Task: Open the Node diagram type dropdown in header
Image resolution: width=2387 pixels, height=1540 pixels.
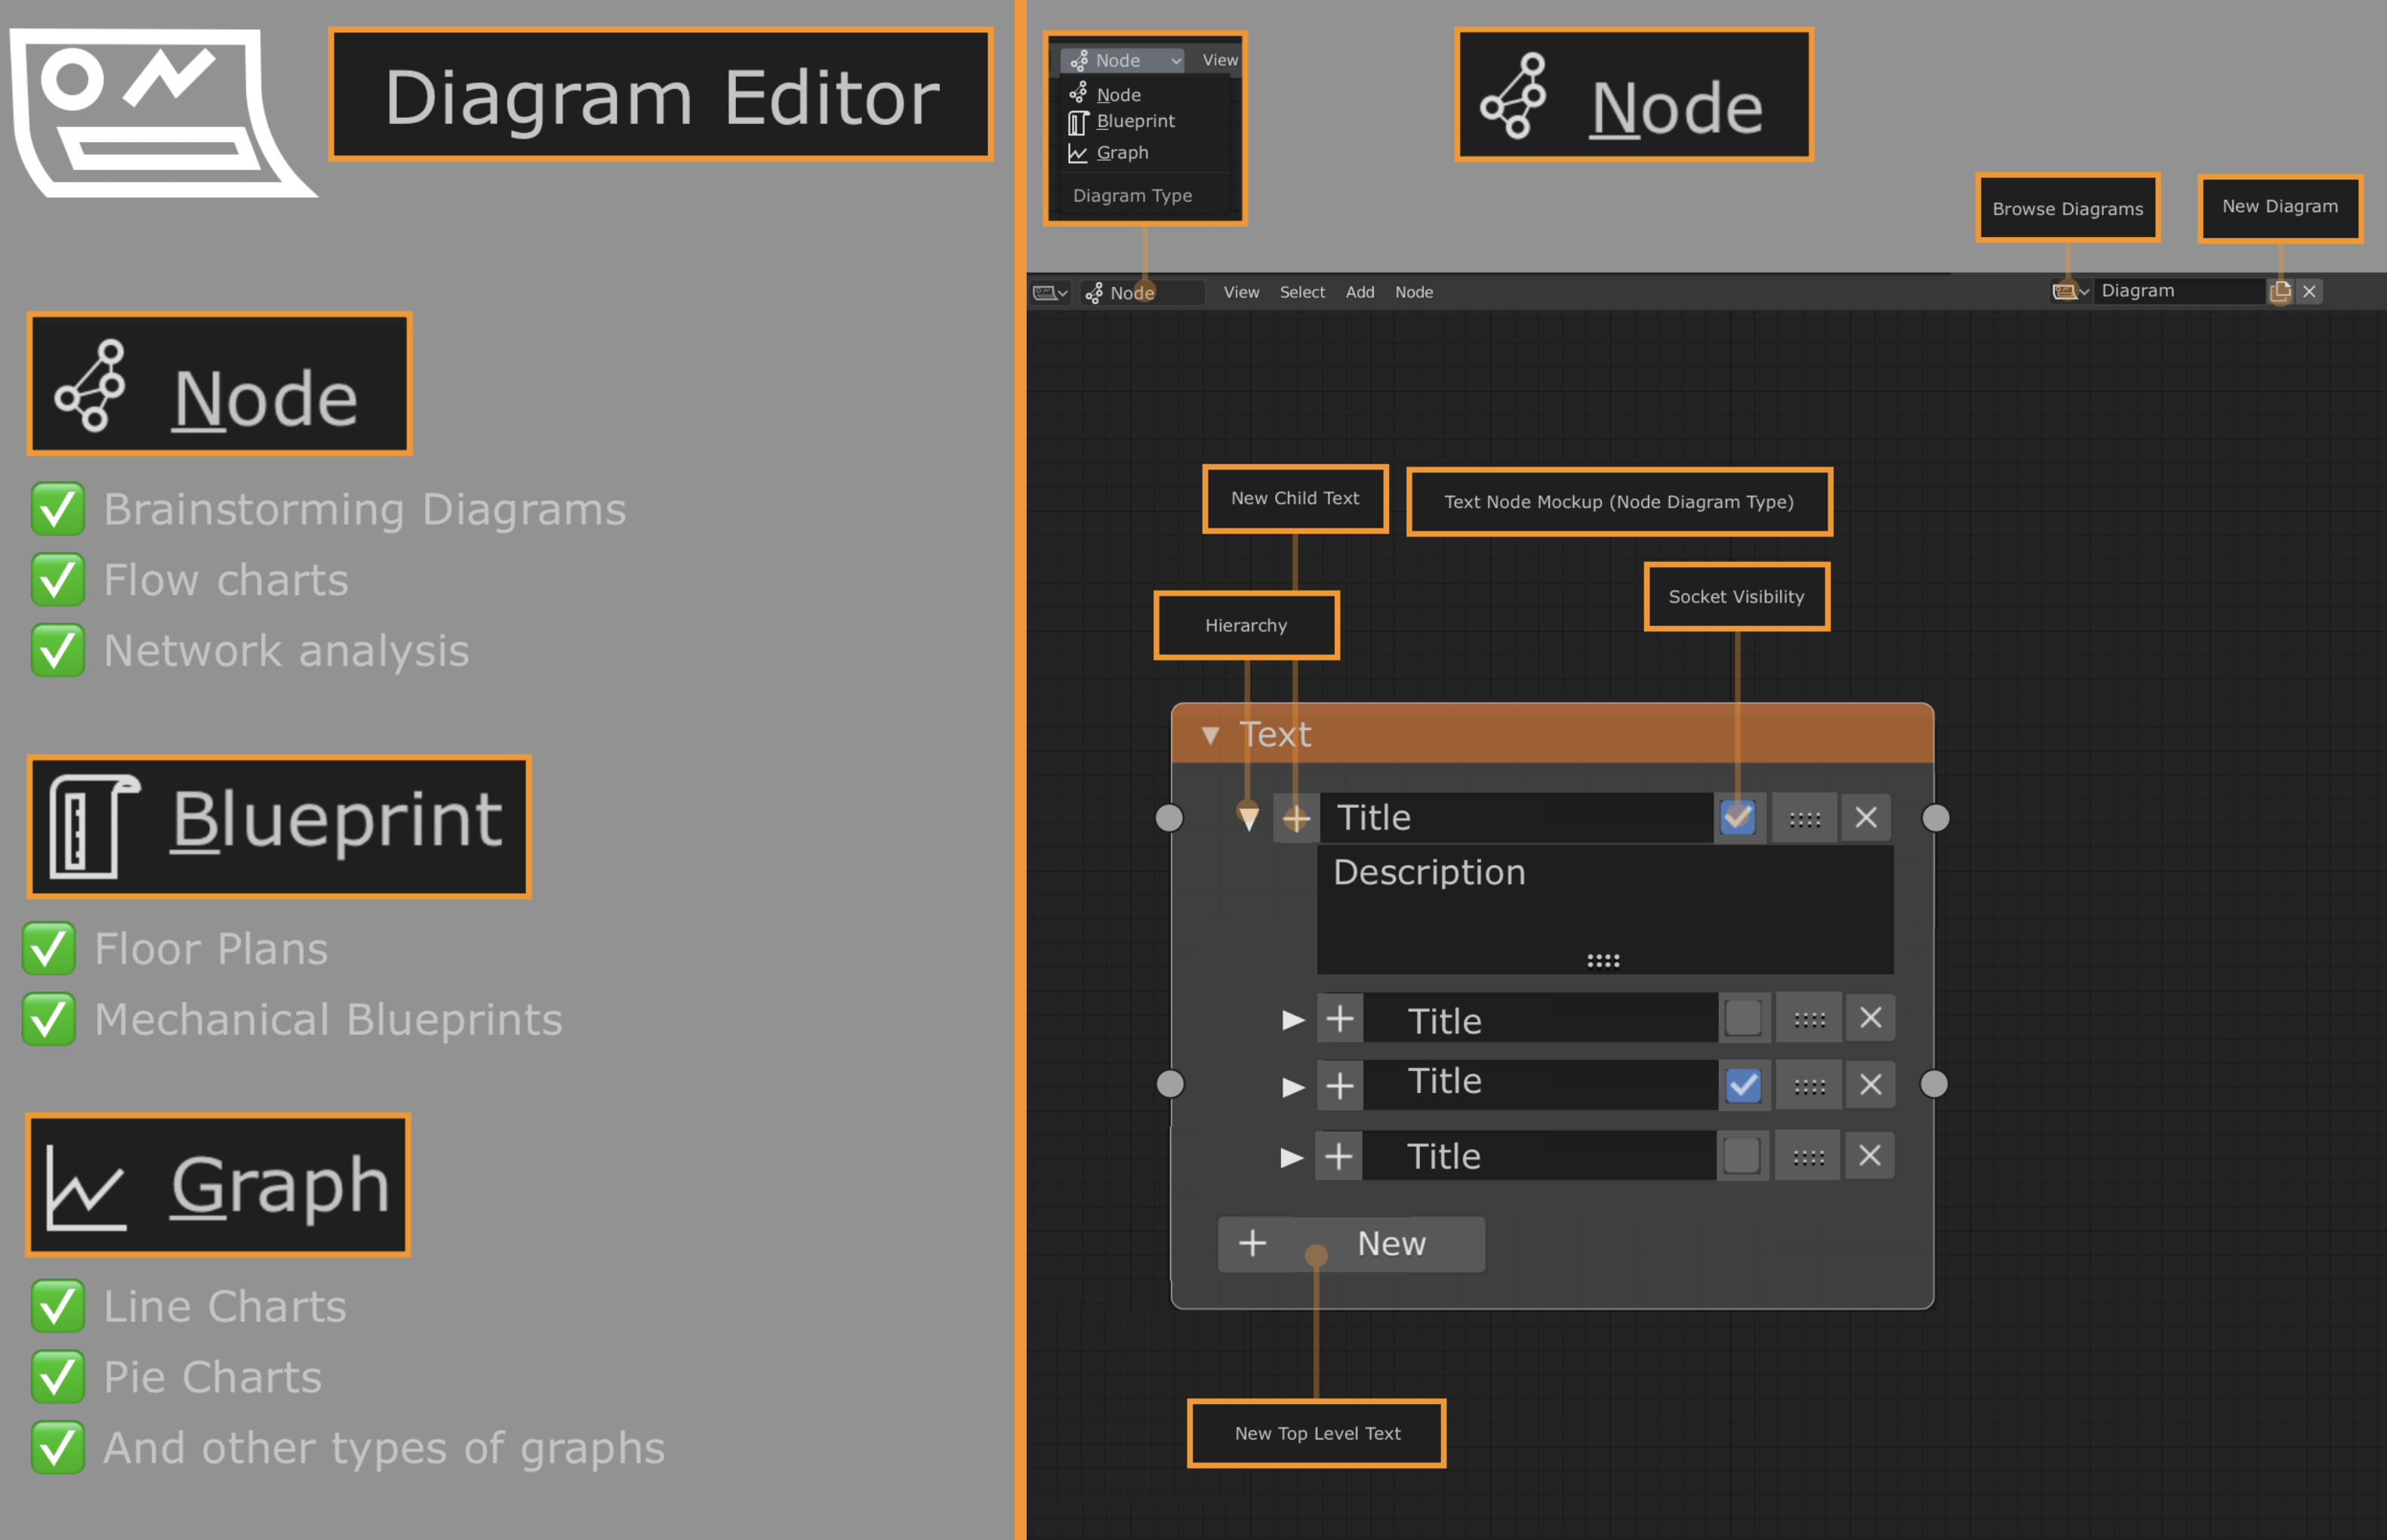Action: coord(1142,292)
